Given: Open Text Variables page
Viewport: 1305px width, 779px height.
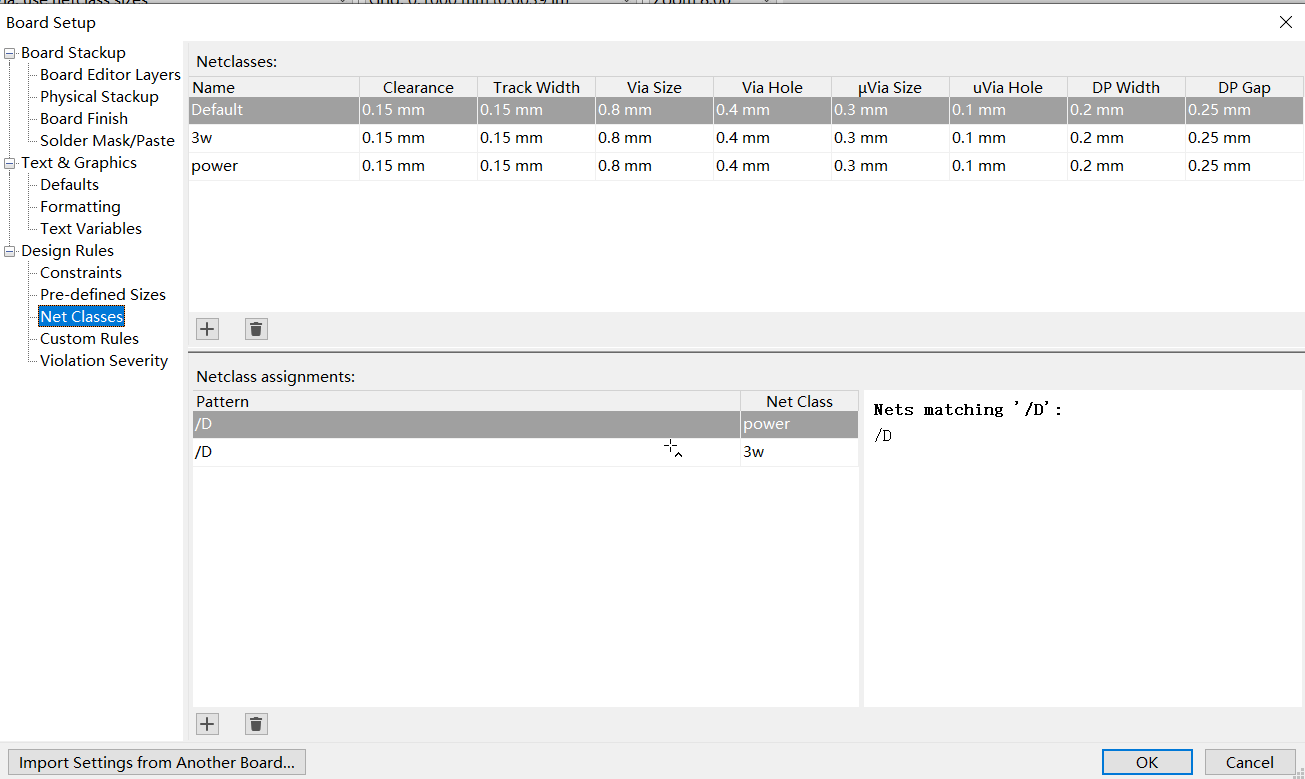Looking at the screenshot, I should (x=91, y=229).
